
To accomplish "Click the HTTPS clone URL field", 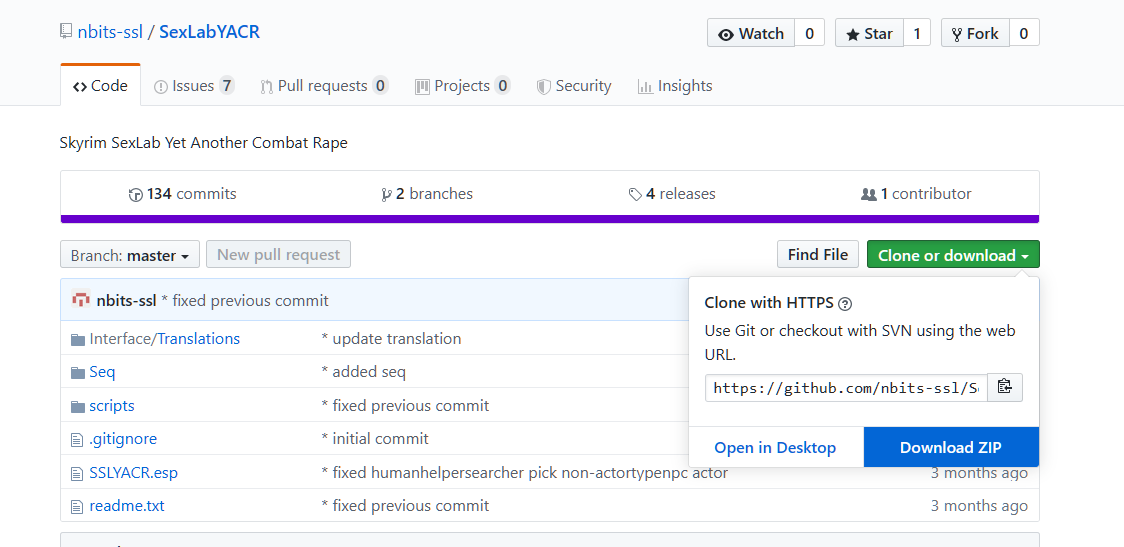I will pos(846,388).
